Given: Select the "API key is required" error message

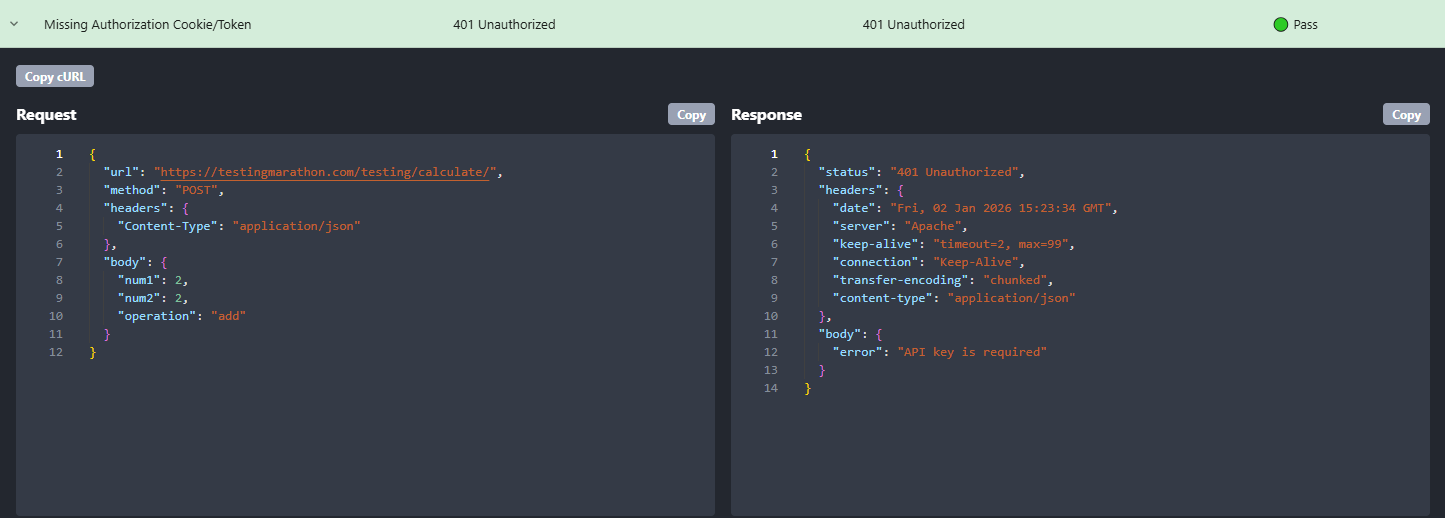Looking at the screenshot, I should 972,352.
